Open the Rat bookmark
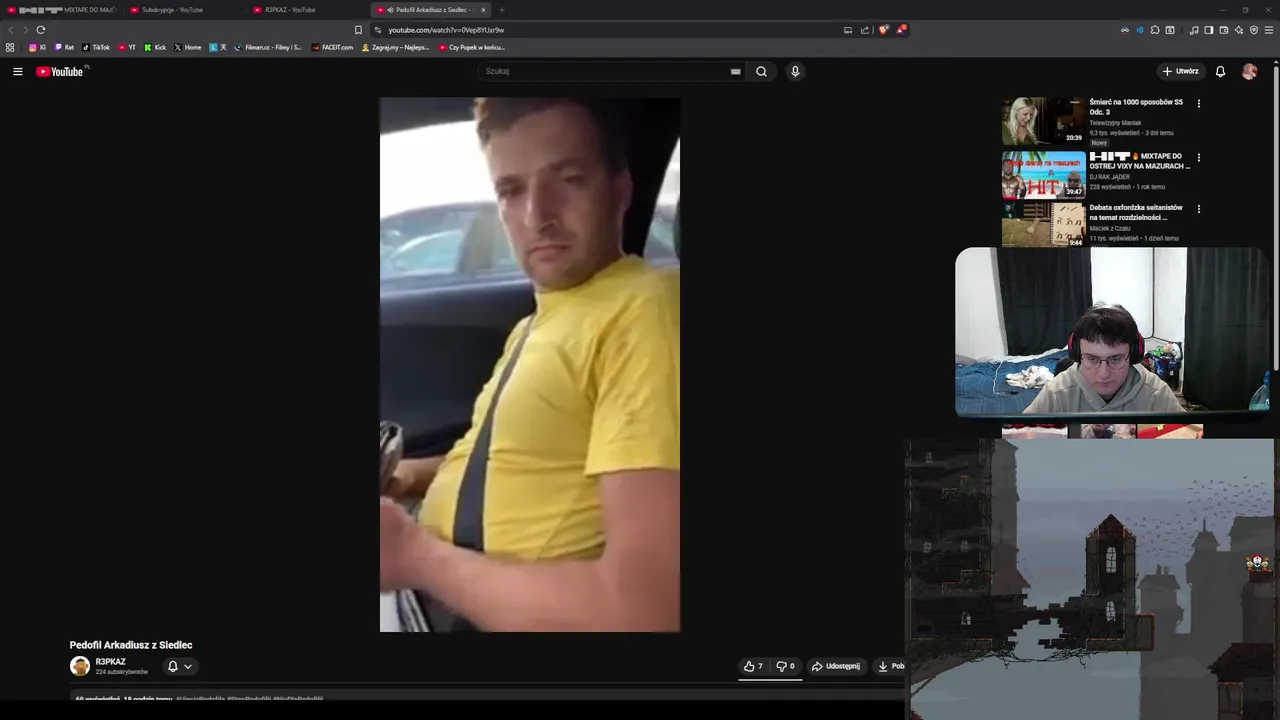Image resolution: width=1280 pixels, height=720 pixels. point(64,47)
